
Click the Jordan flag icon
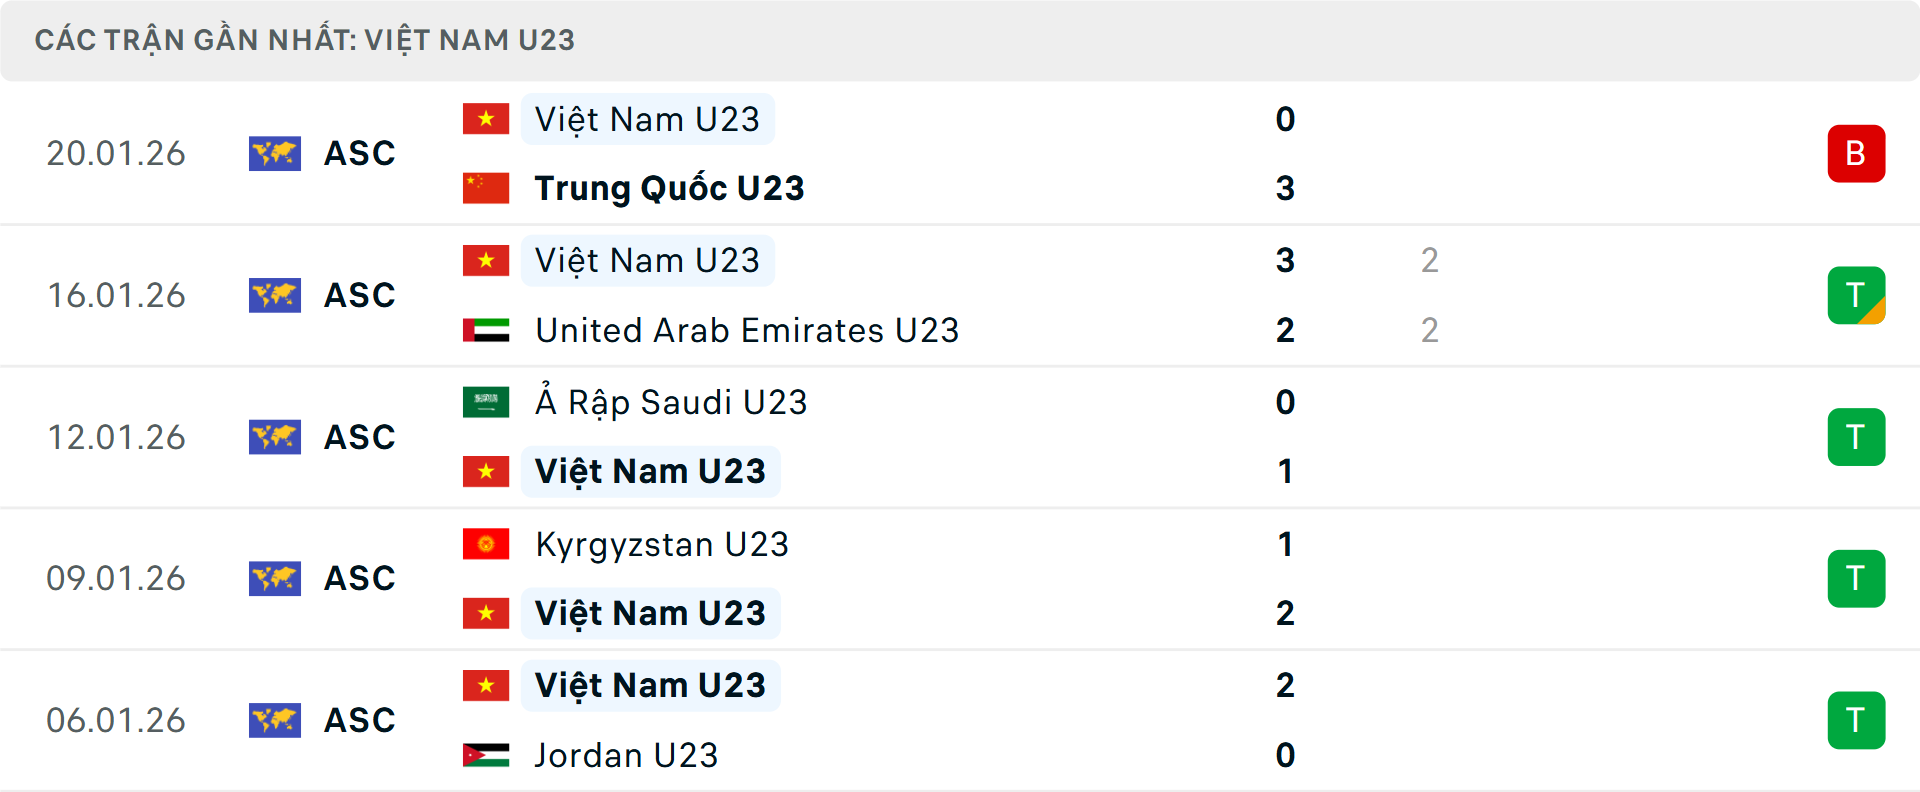pyautogui.click(x=486, y=756)
